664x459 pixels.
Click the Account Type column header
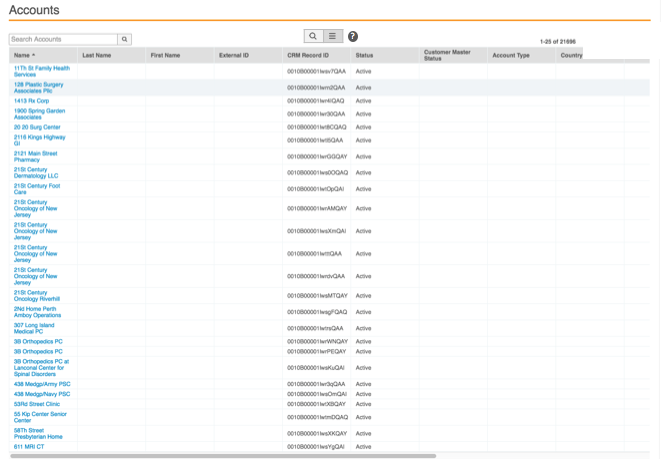tap(510, 55)
